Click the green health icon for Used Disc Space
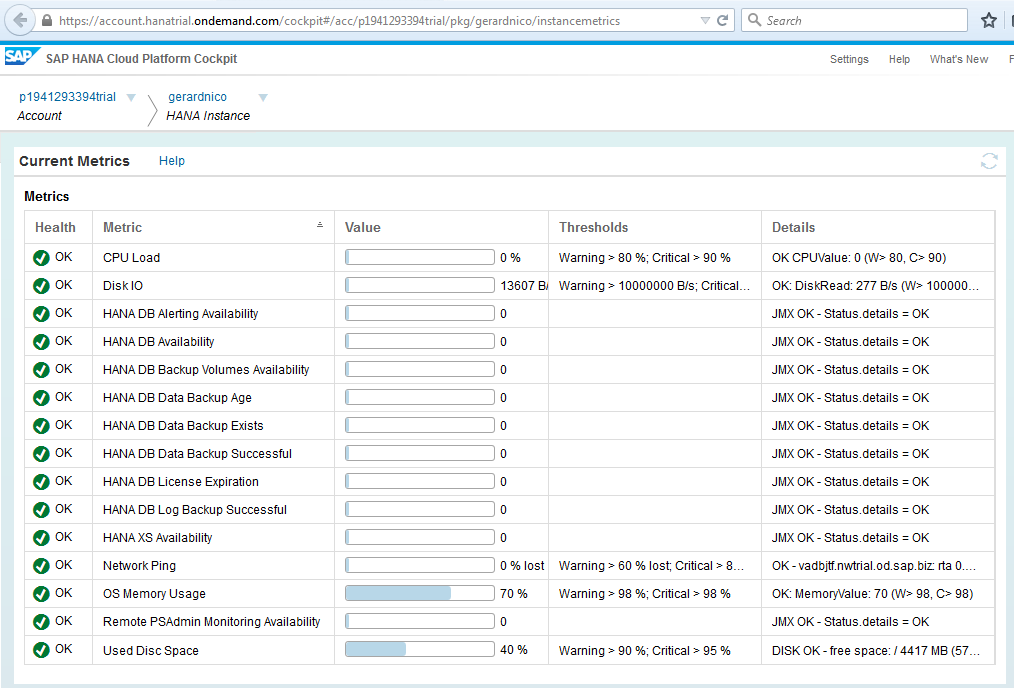 point(39,650)
